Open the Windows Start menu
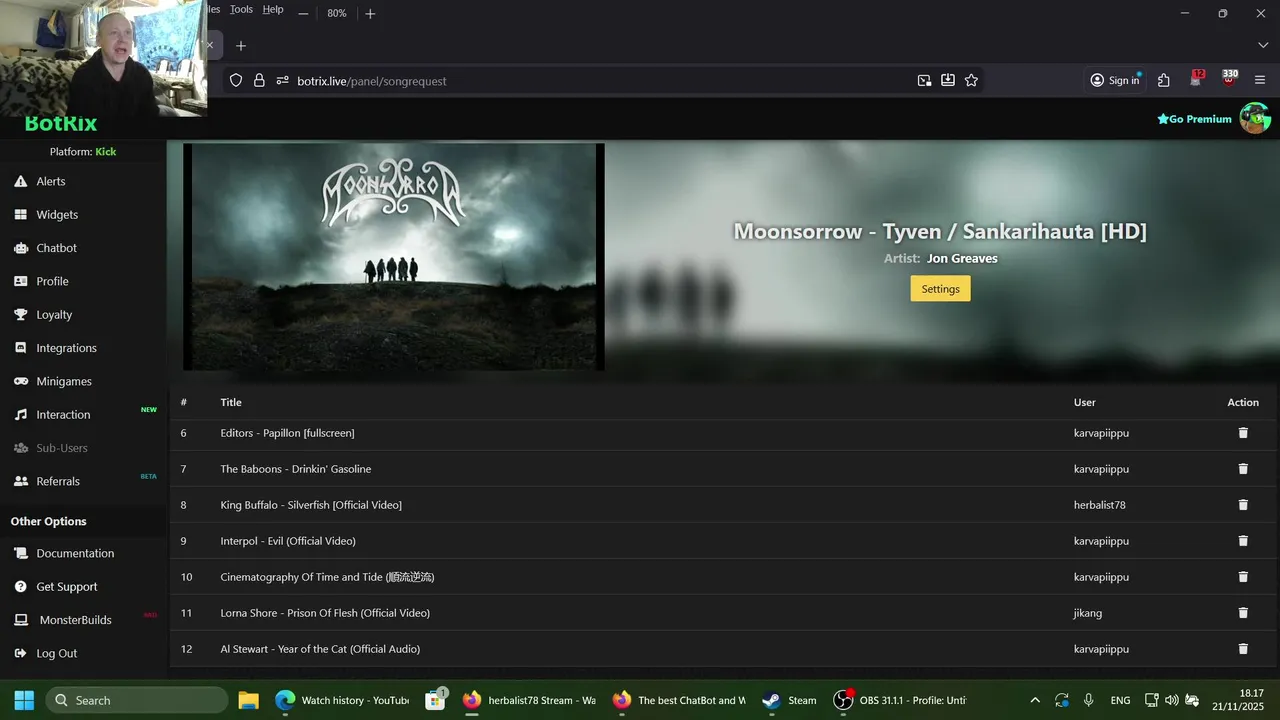Screen dimensions: 1280x720 [24, 700]
